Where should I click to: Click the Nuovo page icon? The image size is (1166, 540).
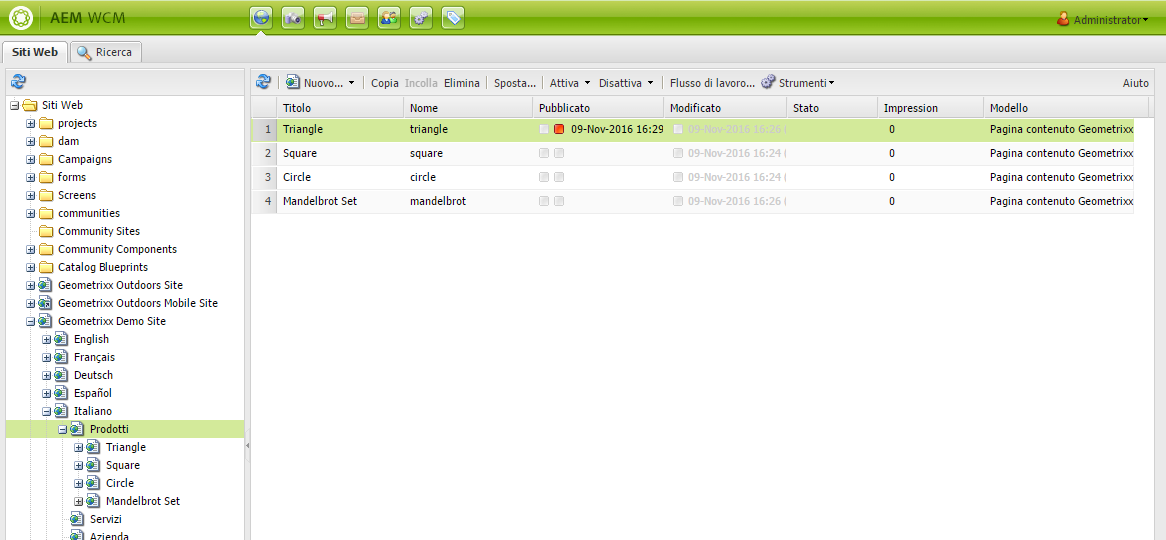(293, 83)
